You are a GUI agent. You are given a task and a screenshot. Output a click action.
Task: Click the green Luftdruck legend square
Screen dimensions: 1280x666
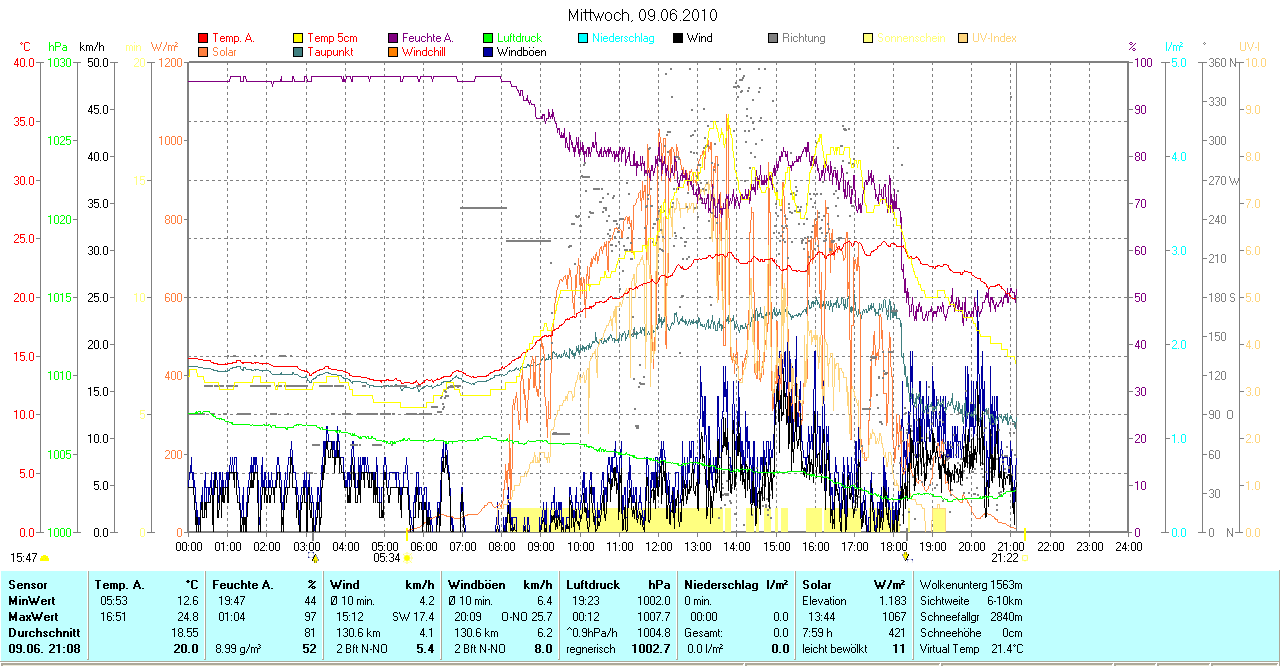488,38
